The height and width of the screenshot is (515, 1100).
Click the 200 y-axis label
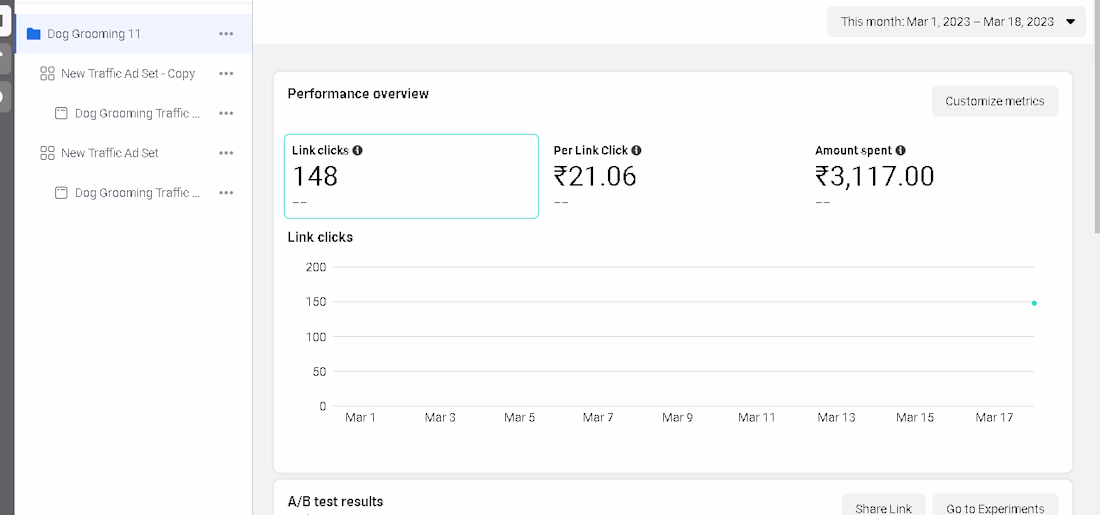[x=316, y=267]
